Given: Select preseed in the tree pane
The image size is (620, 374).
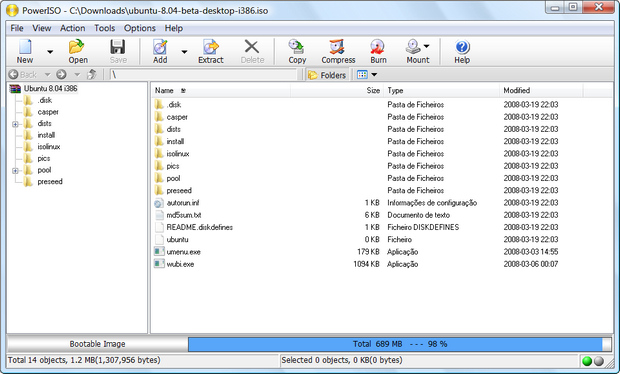Looking at the screenshot, I should coord(50,182).
